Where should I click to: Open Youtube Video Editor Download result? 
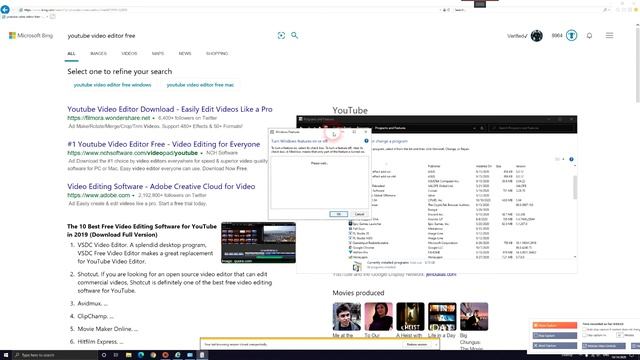click(x=170, y=109)
